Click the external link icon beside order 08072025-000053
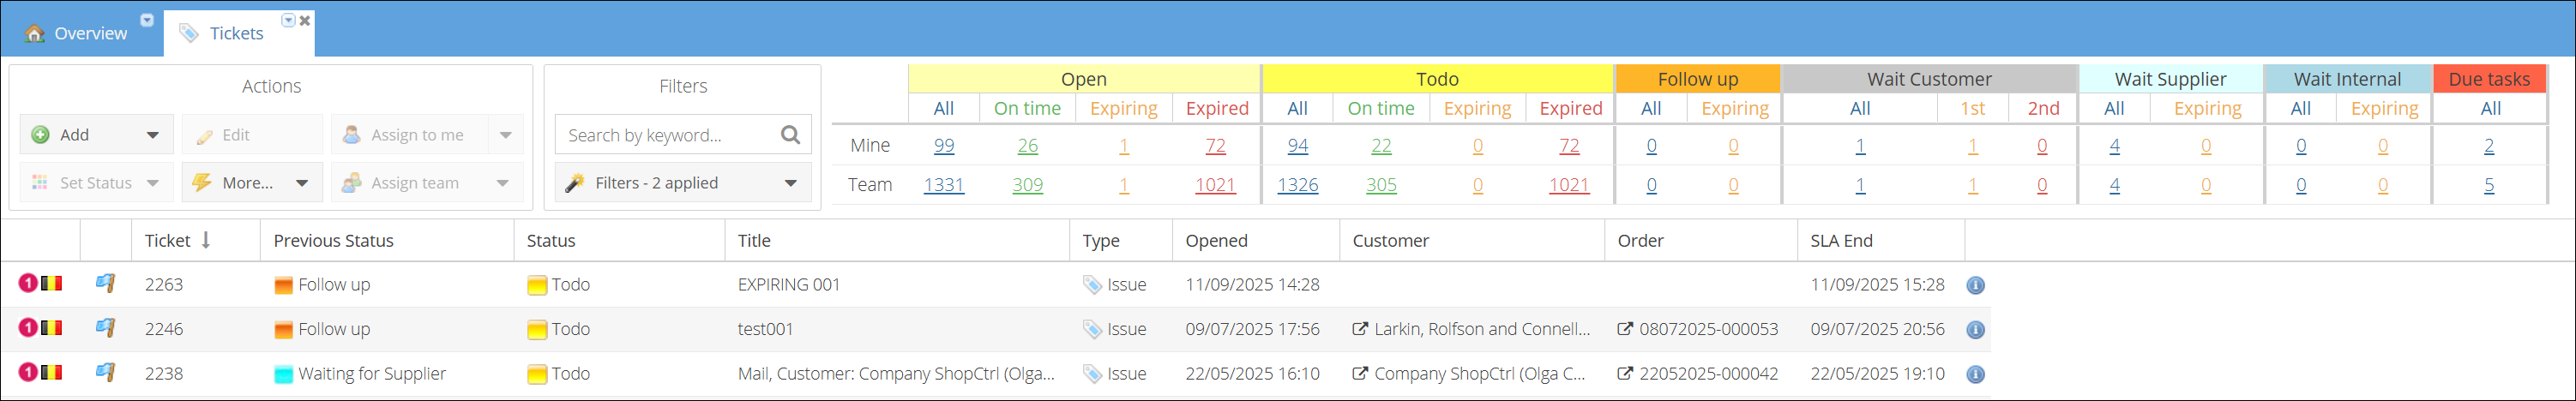This screenshot has width=2576, height=401. coord(1625,329)
